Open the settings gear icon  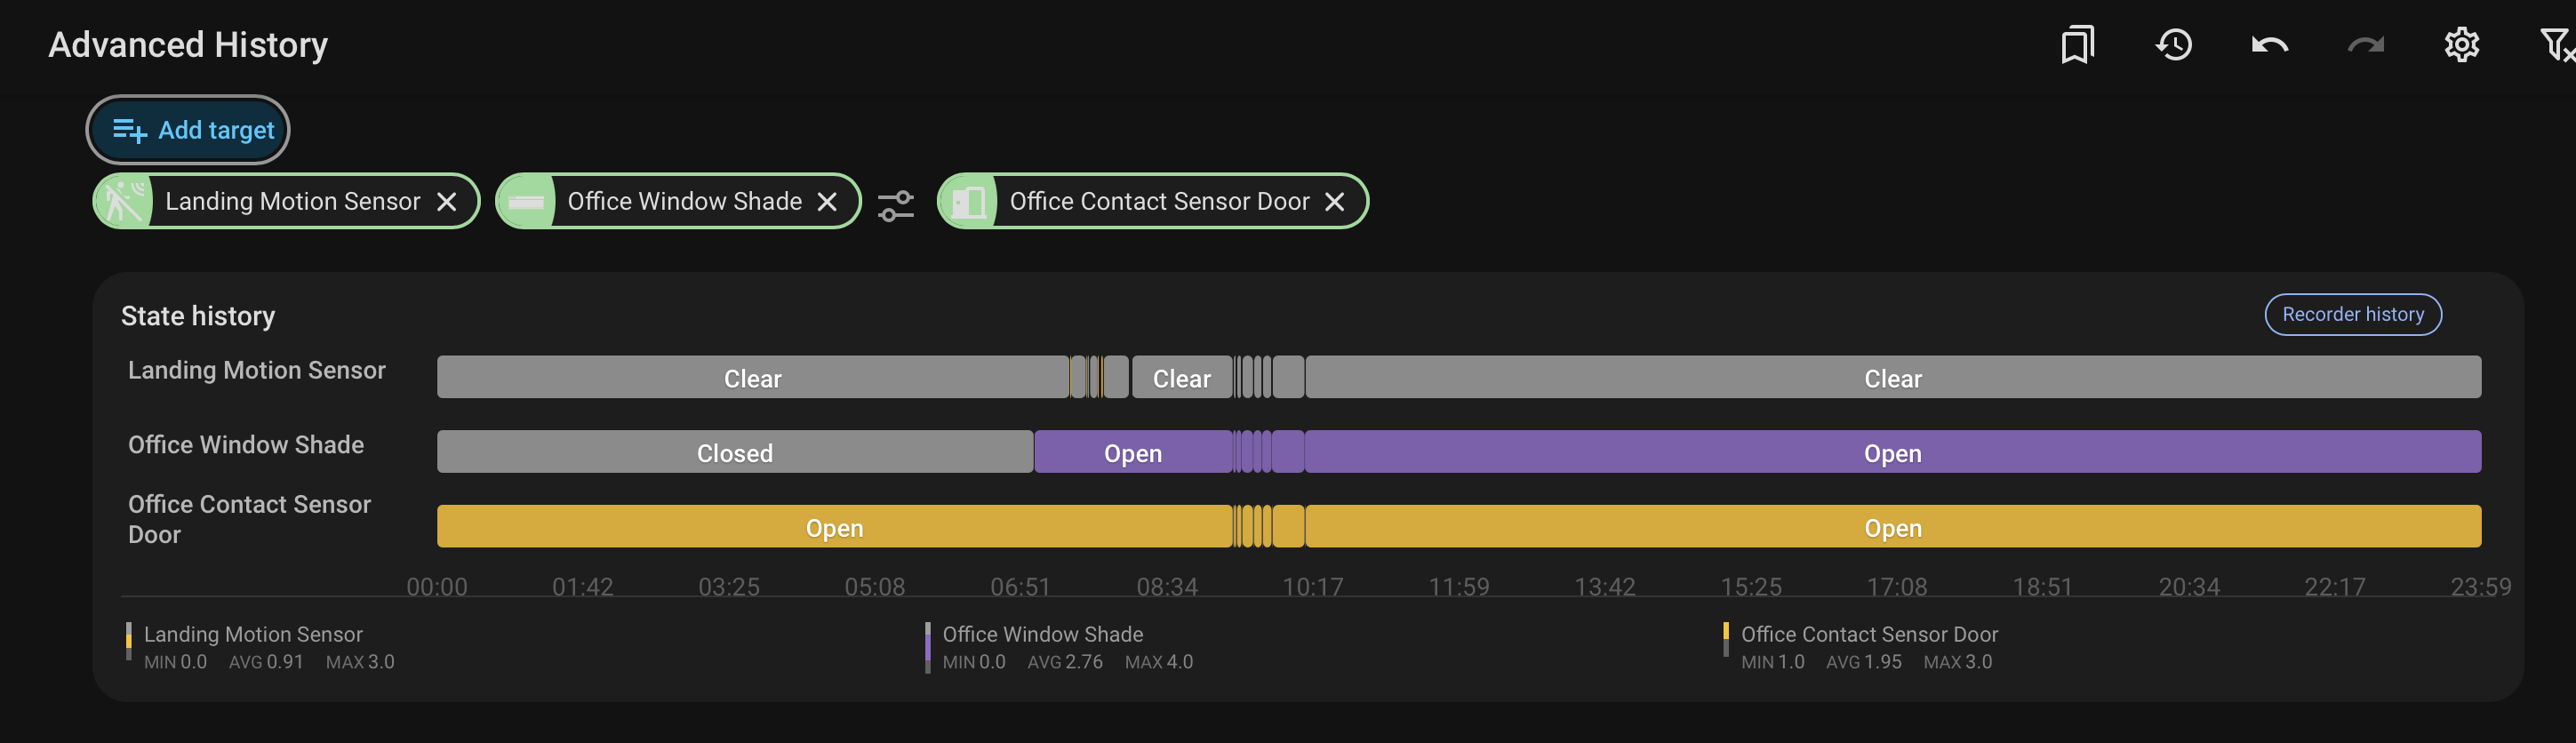click(2462, 45)
